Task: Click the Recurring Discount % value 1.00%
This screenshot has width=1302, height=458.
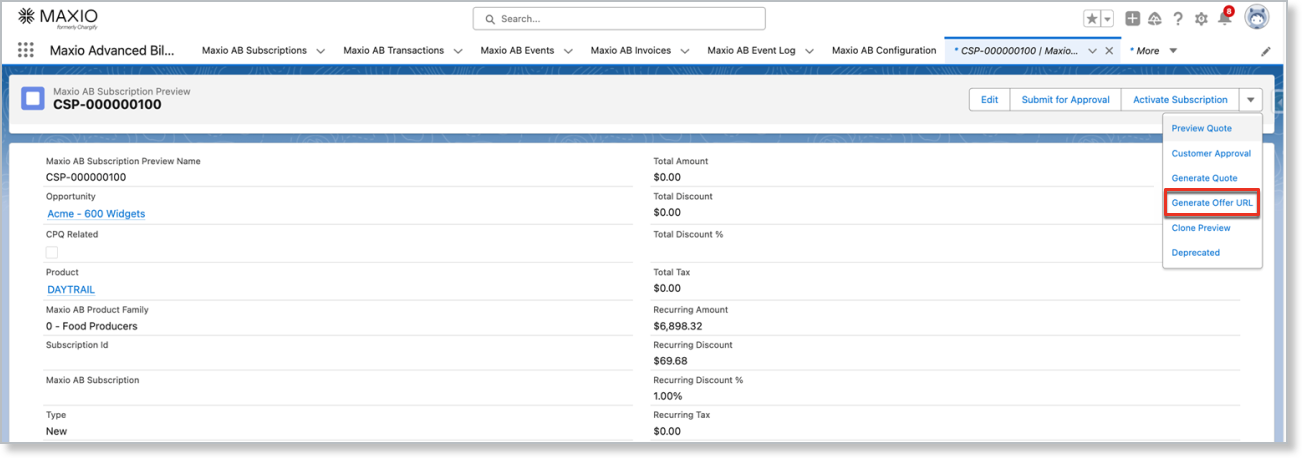Action: (667, 396)
